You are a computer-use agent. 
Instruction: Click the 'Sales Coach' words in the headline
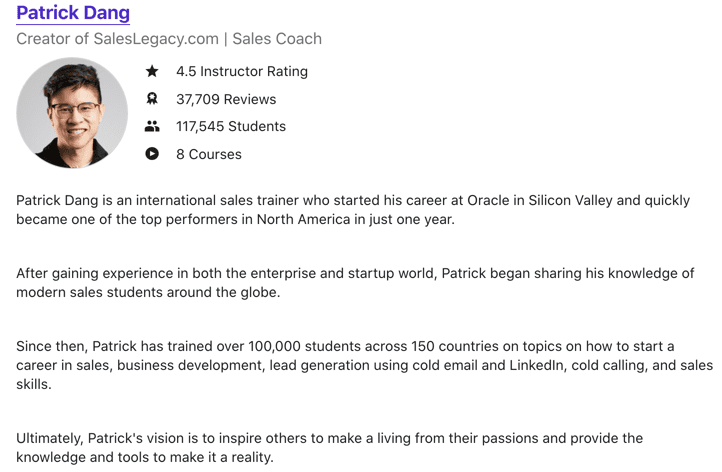[x=277, y=39]
